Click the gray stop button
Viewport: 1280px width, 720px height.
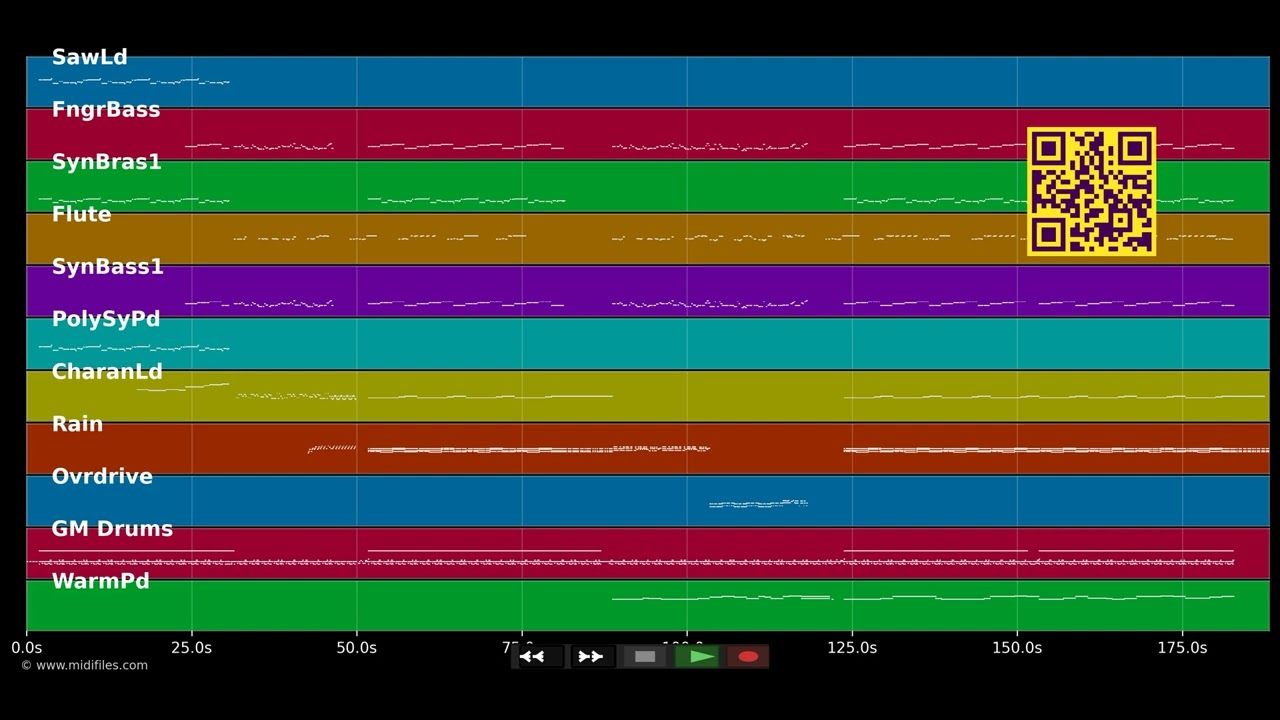pos(645,657)
